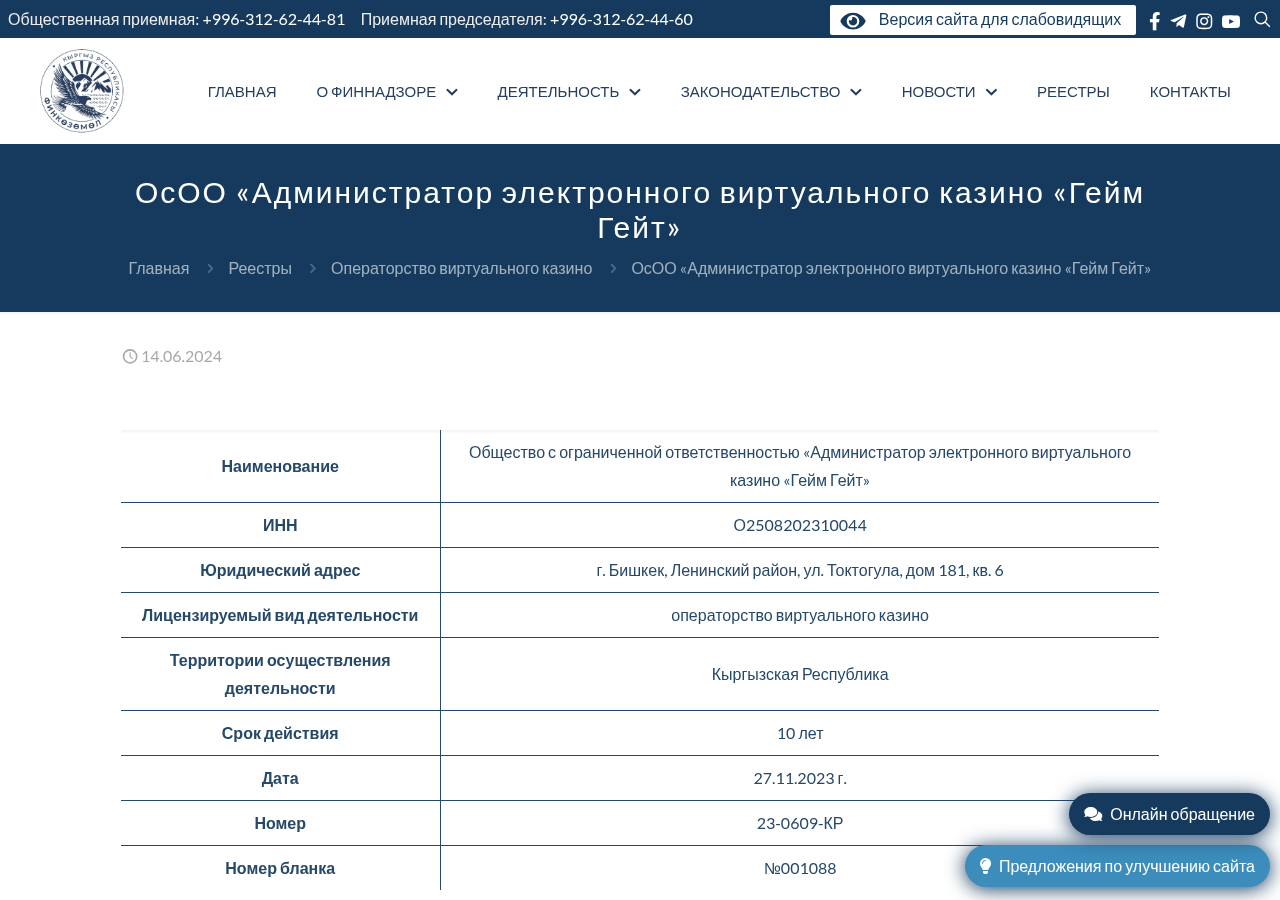Image resolution: width=1280 pixels, height=900 pixels.
Task: Click the page title heading ОсОО «Администратор…»
Action: click(x=640, y=210)
